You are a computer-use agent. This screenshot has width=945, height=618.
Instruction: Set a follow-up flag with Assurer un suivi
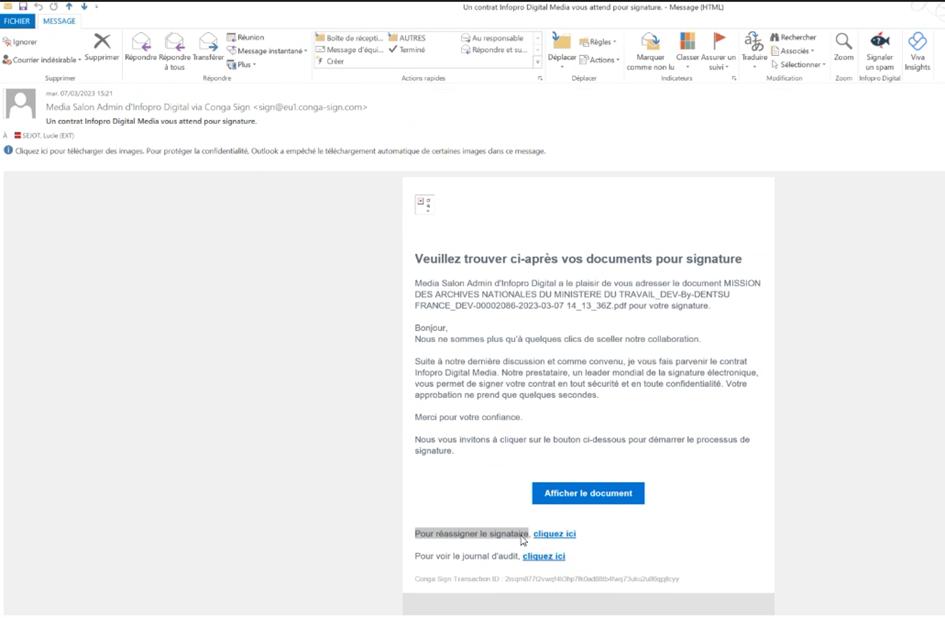(718, 51)
